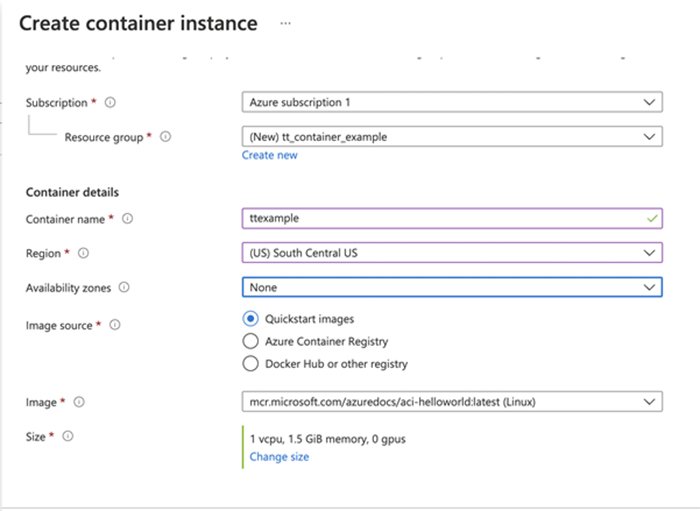This screenshot has width=700, height=511.
Task: Click info icon beside Region label
Action: (x=83, y=253)
